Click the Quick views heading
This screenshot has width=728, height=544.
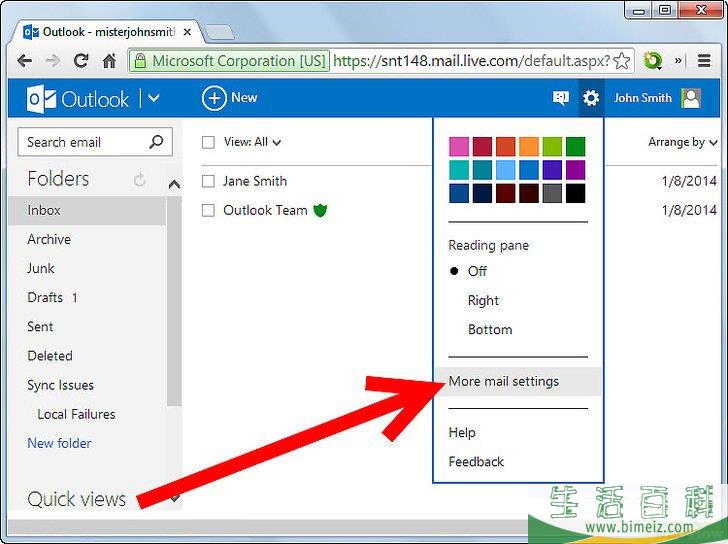(76, 499)
